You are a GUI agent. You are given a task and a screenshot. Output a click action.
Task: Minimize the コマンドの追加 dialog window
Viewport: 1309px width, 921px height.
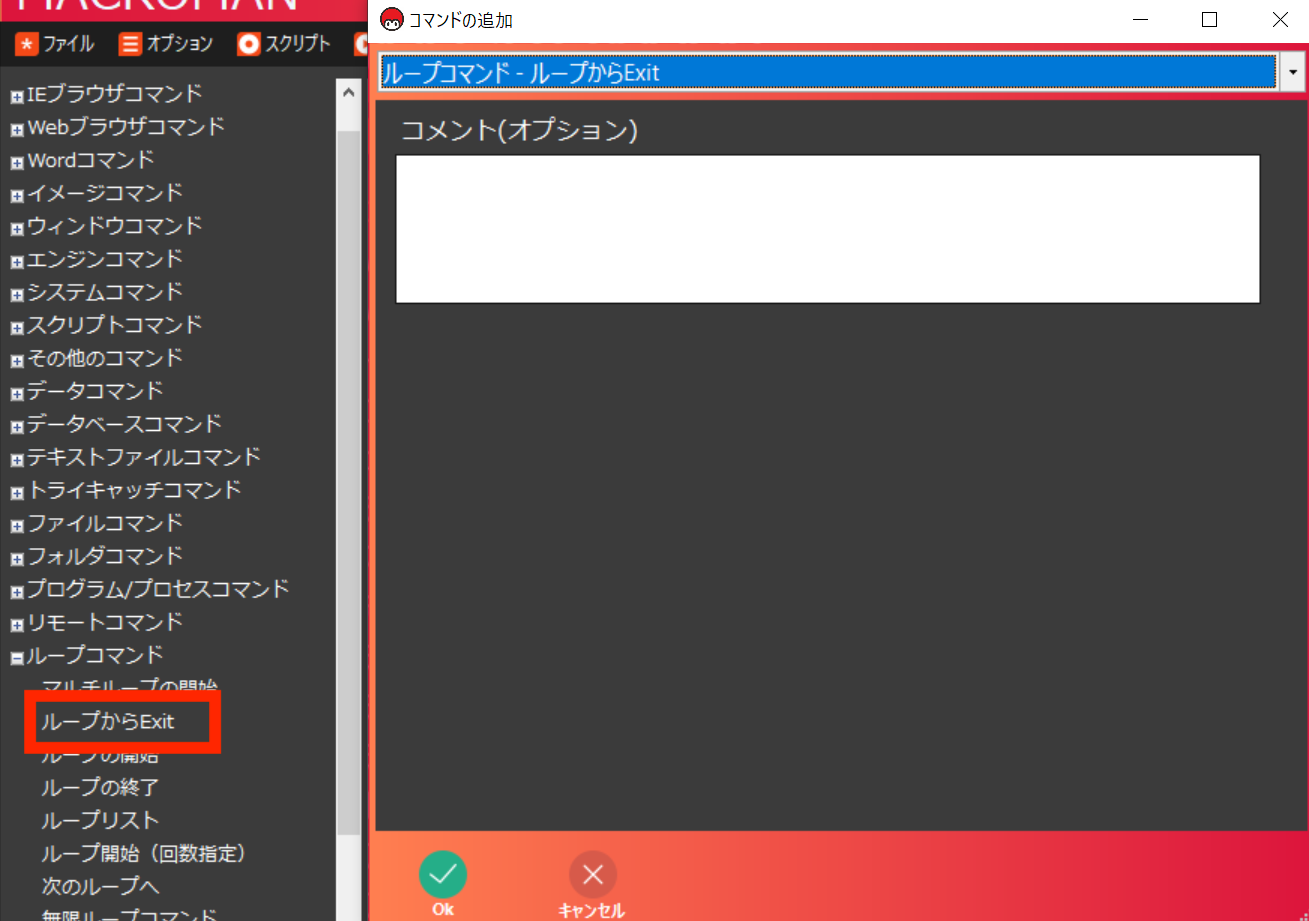click(x=1139, y=19)
